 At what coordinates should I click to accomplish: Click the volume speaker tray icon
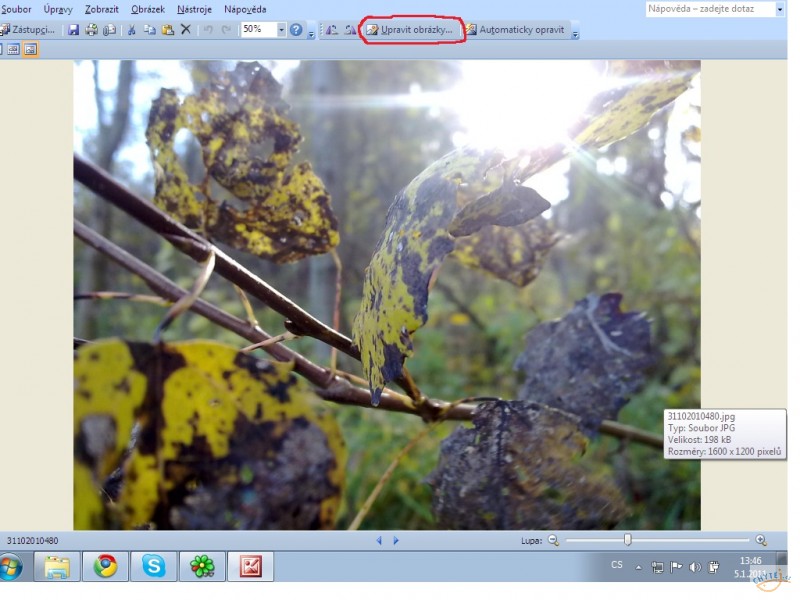coord(694,567)
